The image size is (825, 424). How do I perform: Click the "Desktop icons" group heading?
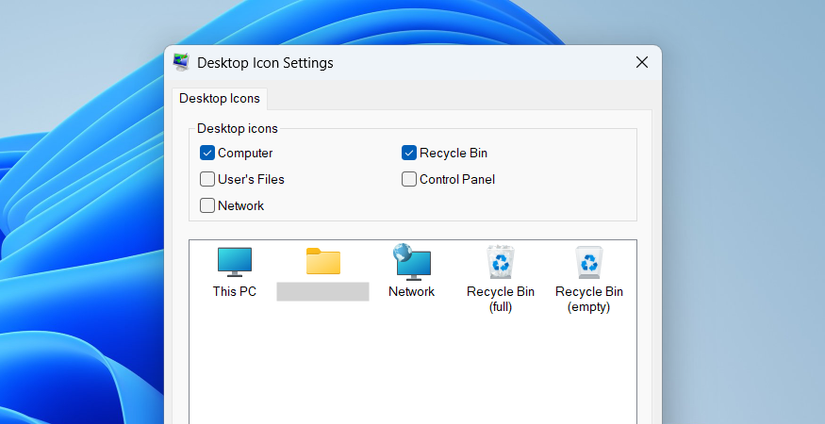[x=237, y=128]
